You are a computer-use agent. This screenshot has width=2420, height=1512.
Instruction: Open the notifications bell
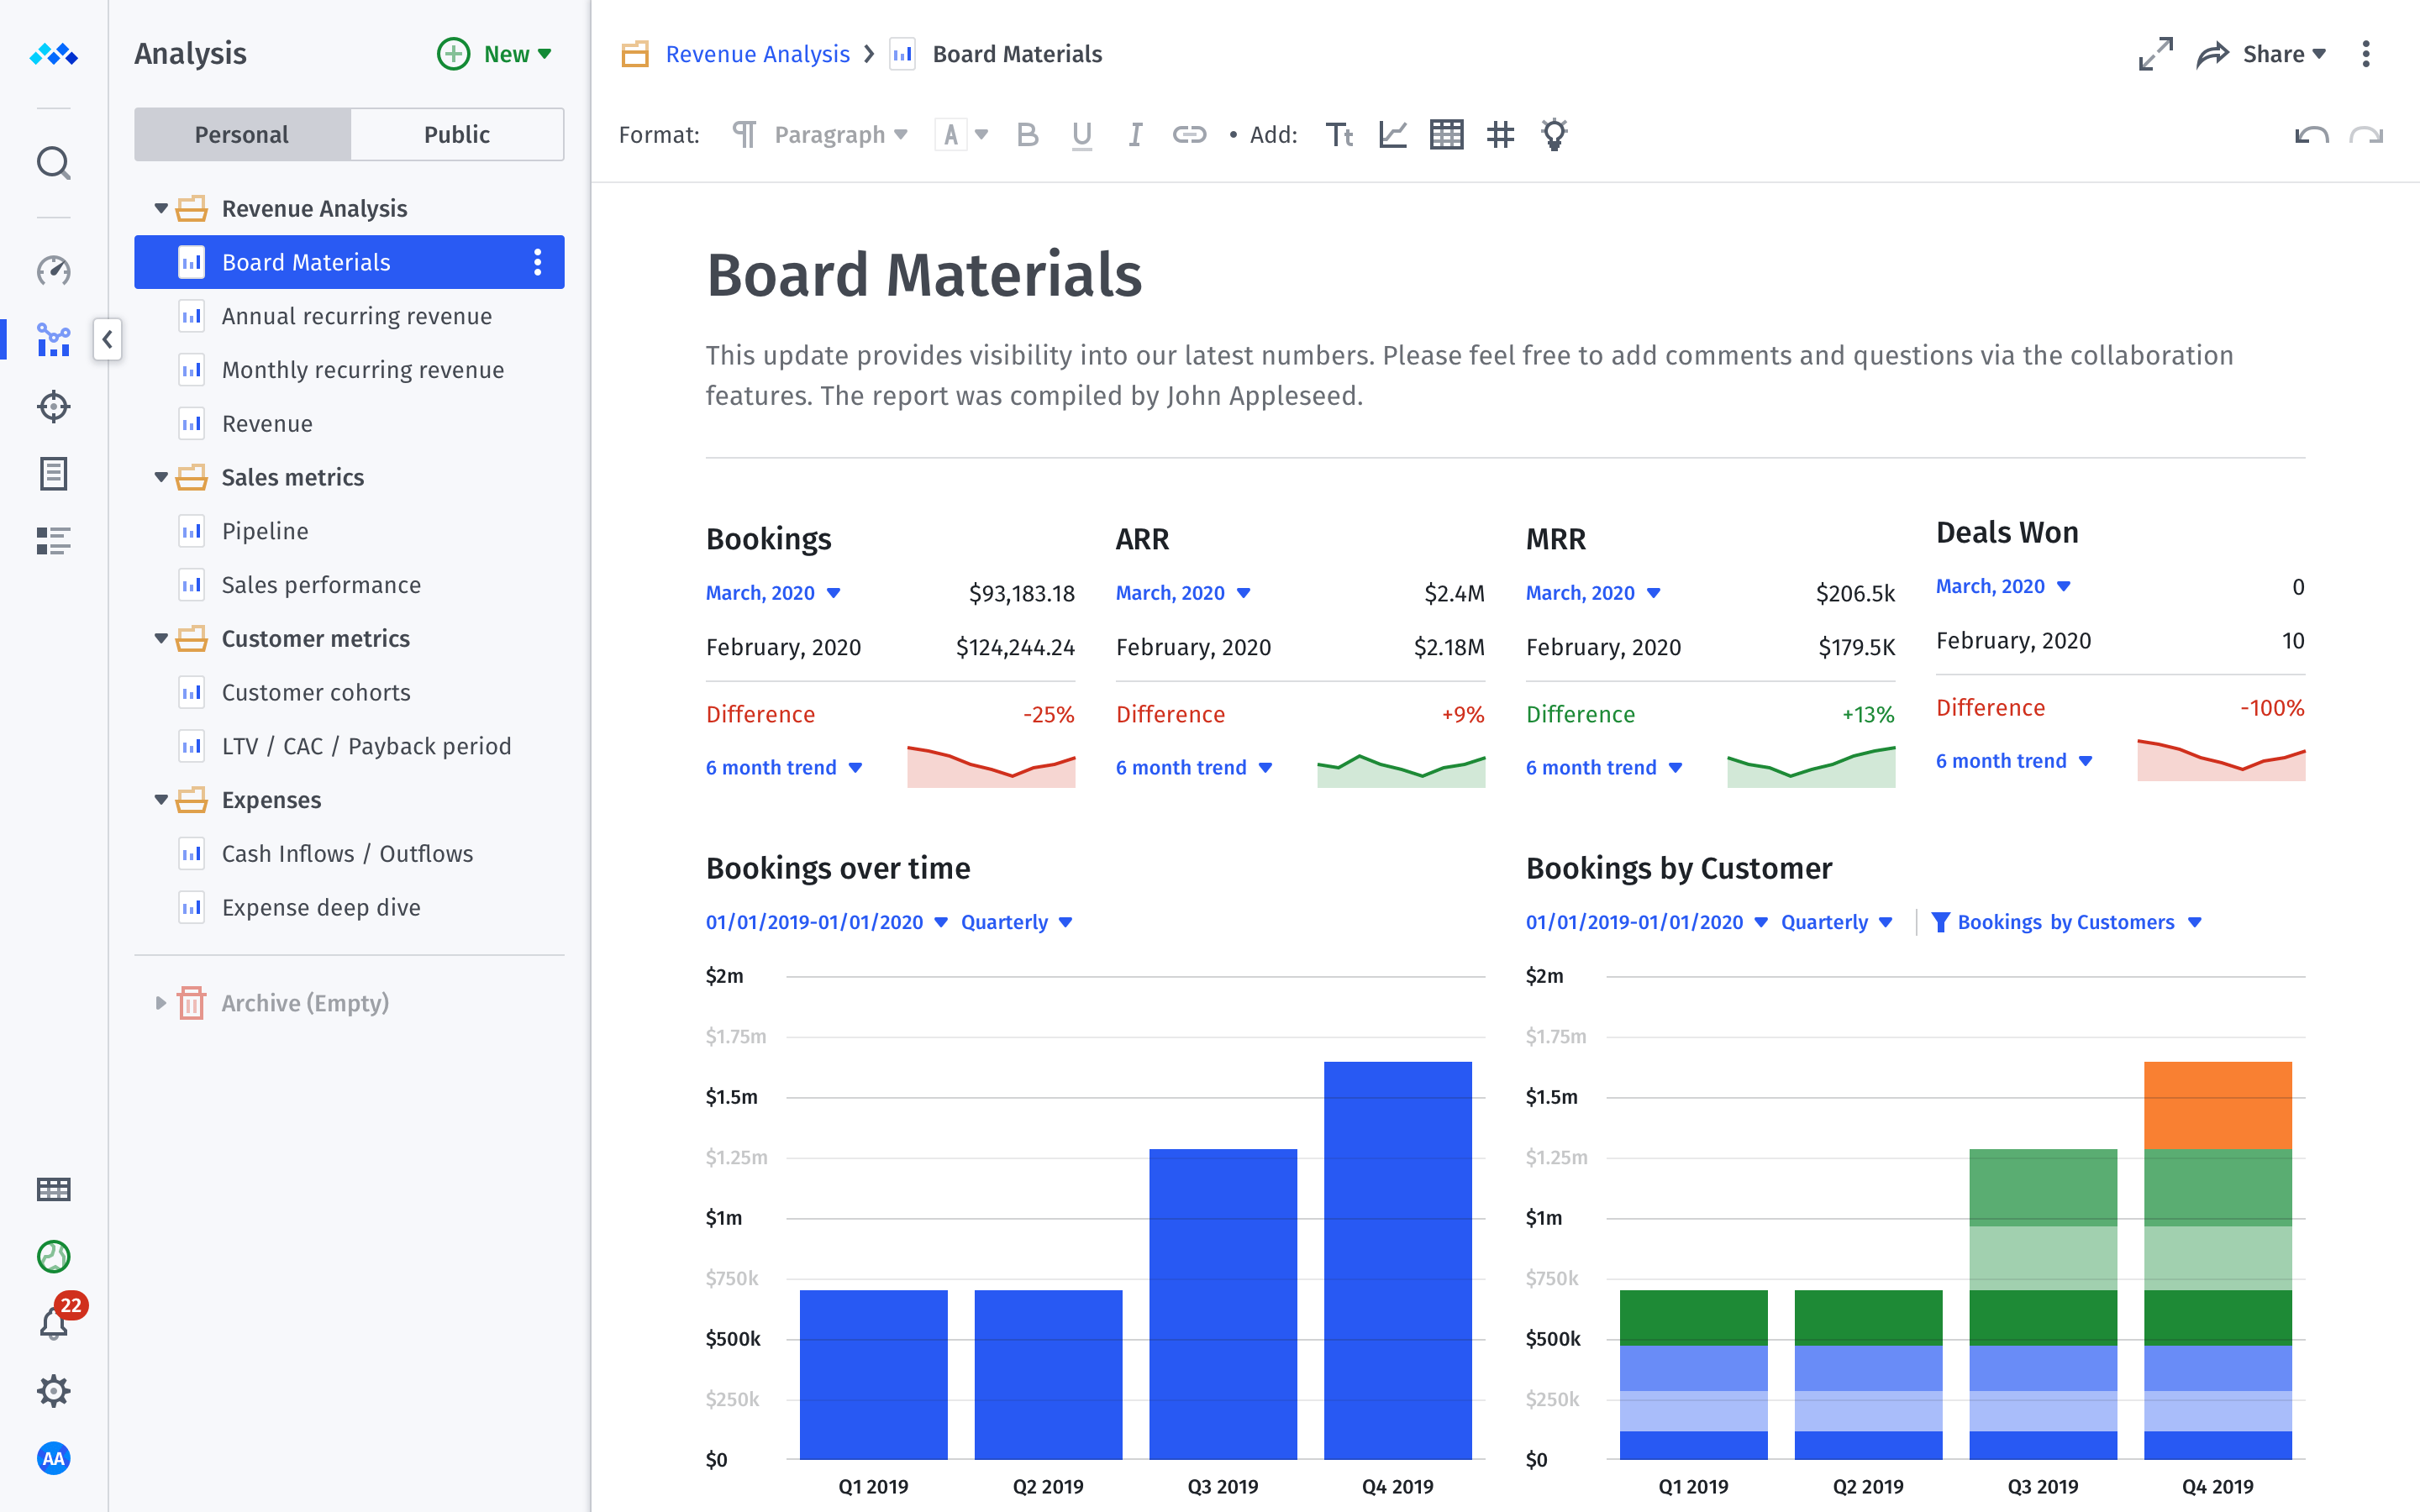click(53, 1322)
